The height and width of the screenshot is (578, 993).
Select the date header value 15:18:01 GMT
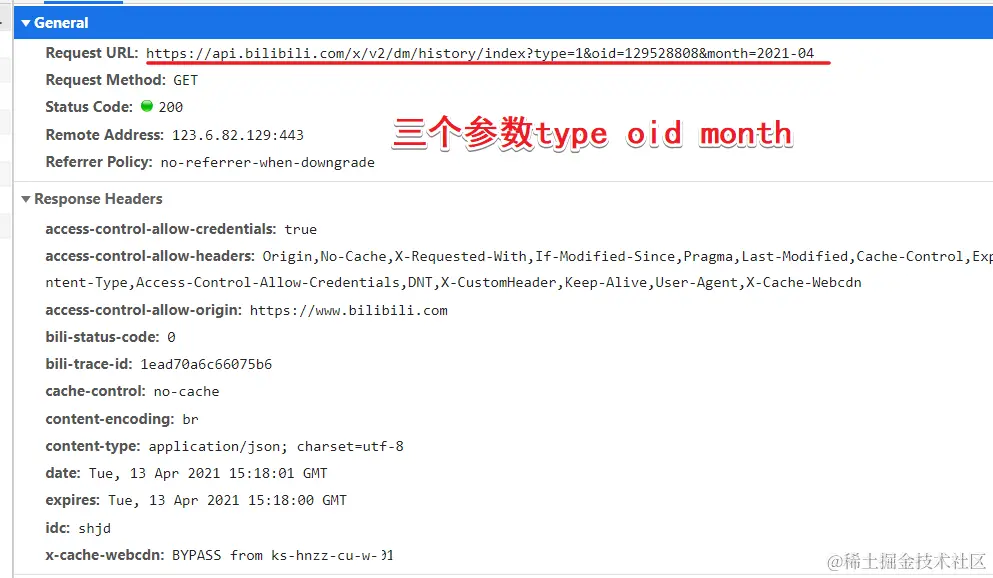tap(208, 474)
